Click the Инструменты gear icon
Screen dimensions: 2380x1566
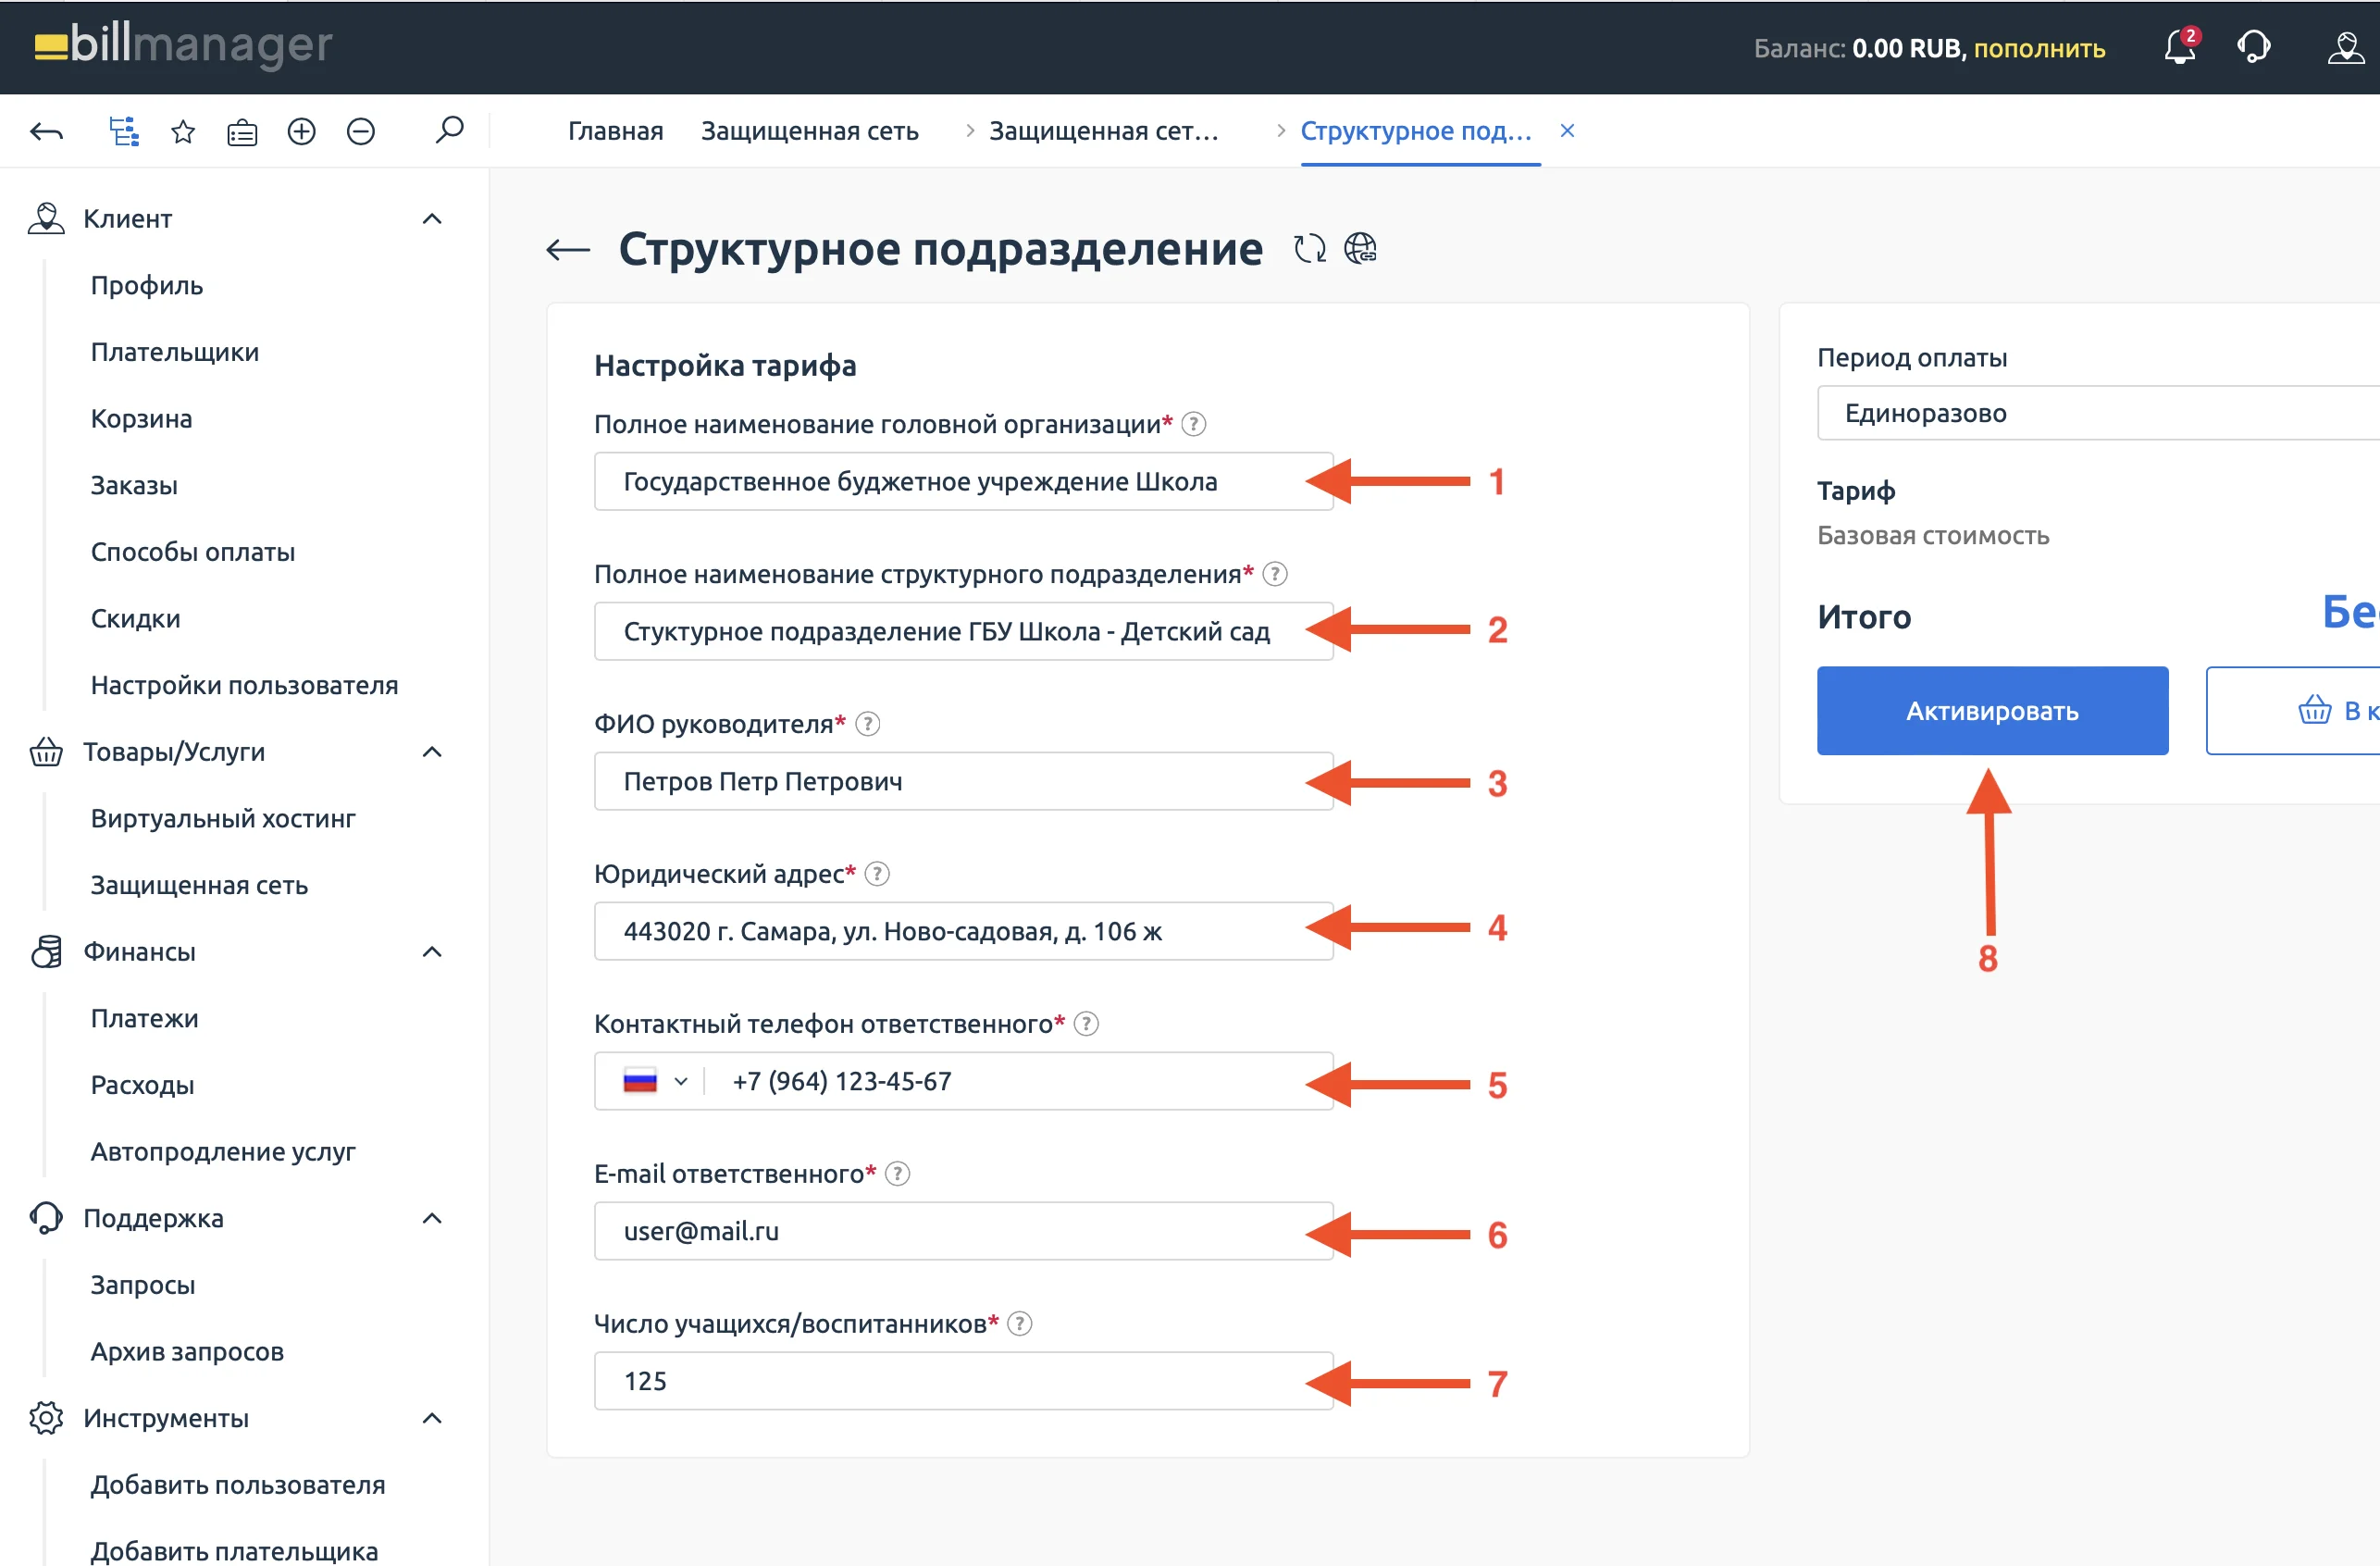pyautogui.click(x=46, y=1418)
